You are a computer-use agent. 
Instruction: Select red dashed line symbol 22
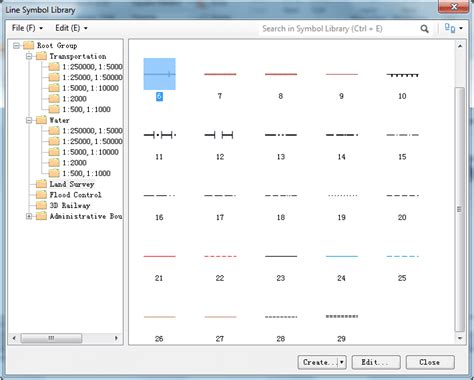pos(220,256)
